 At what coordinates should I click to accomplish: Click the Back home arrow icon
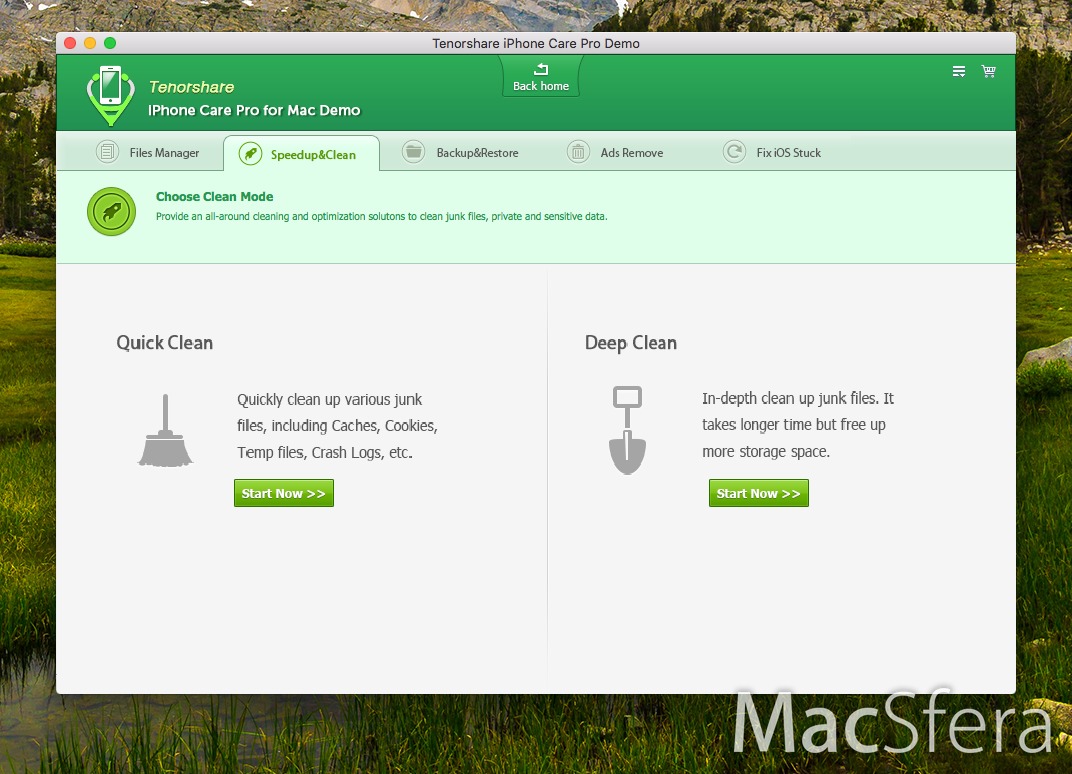pos(541,69)
